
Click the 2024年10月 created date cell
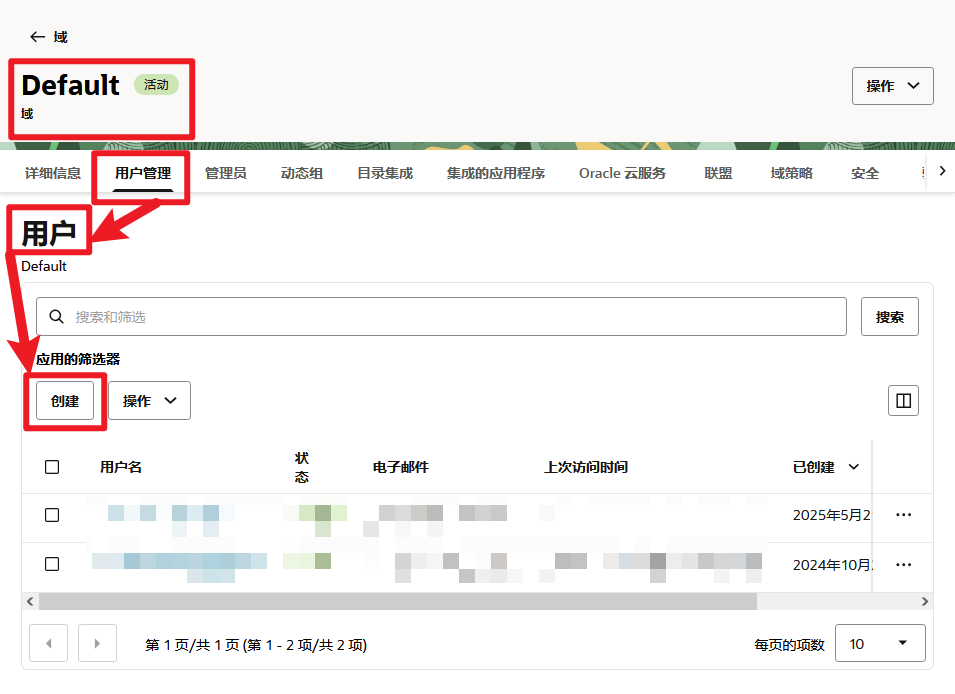(x=833, y=565)
